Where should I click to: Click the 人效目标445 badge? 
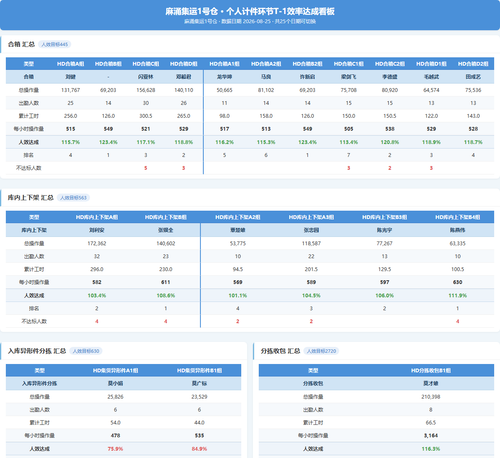54,44
